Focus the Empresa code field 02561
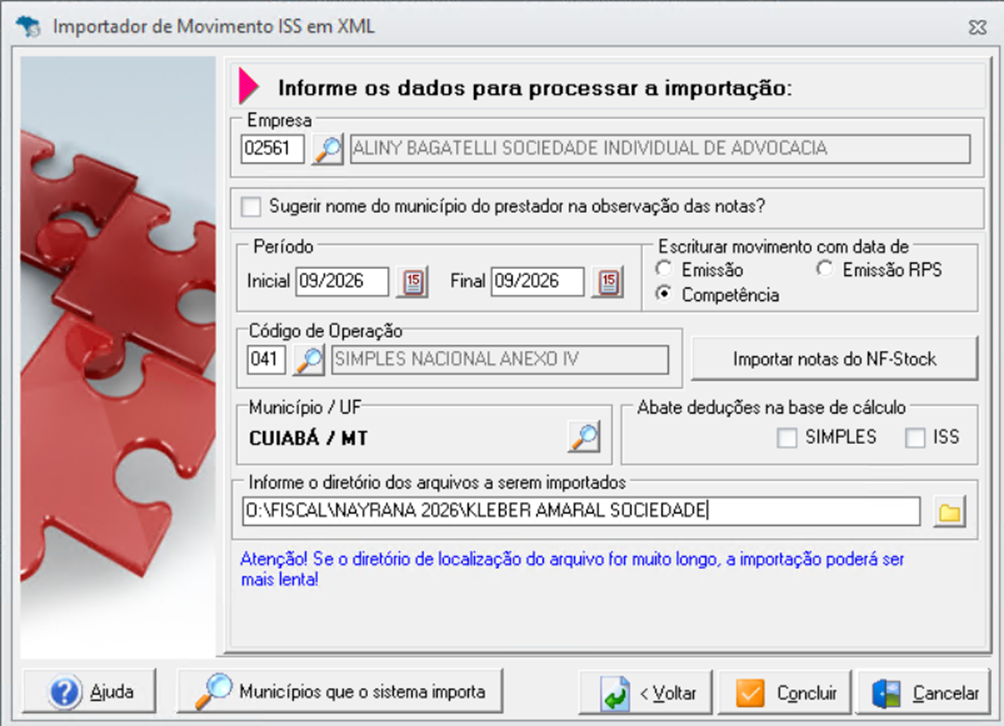This screenshot has width=1004, height=726. coord(273,149)
